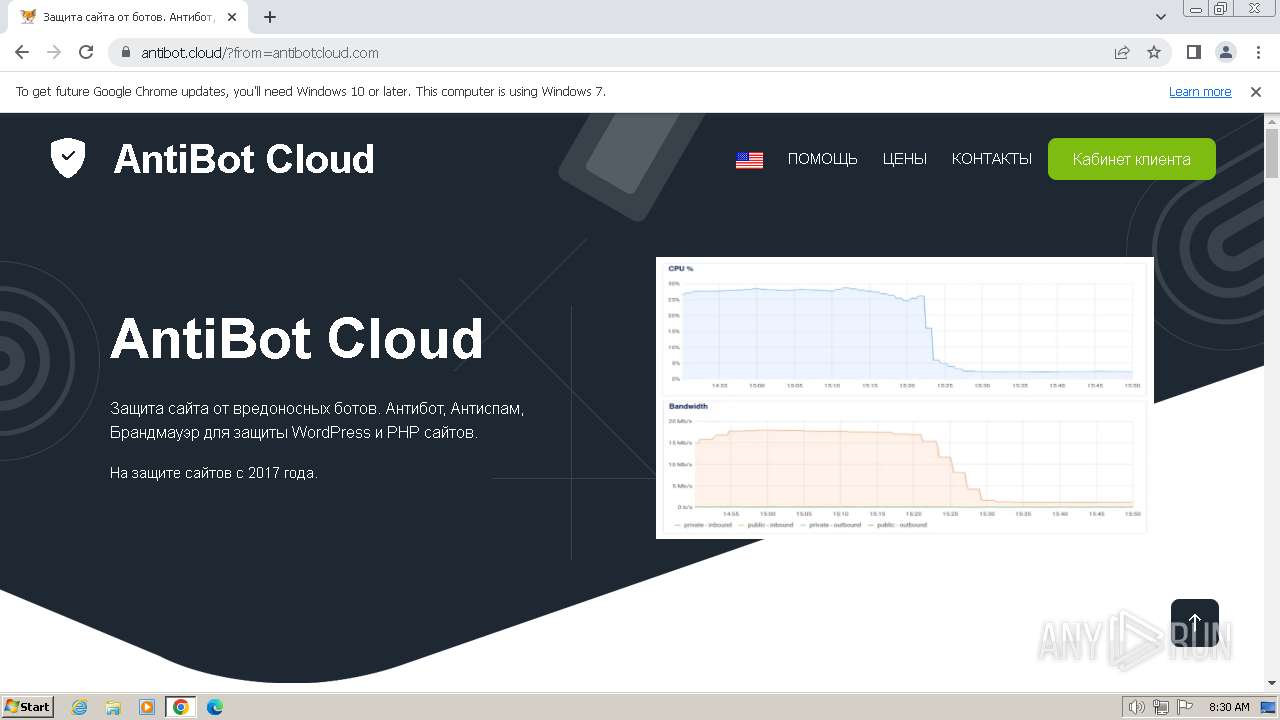Click the Chrome taskbar icon
The height and width of the screenshot is (720, 1280).
point(181,707)
